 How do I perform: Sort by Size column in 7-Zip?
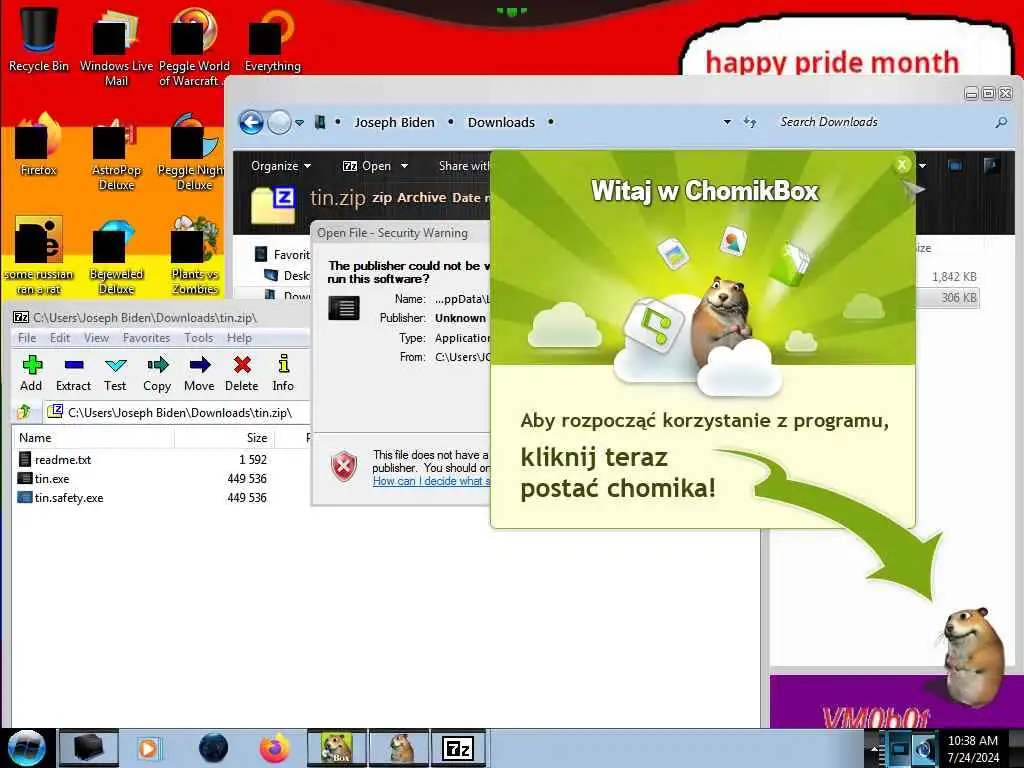(x=225, y=438)
